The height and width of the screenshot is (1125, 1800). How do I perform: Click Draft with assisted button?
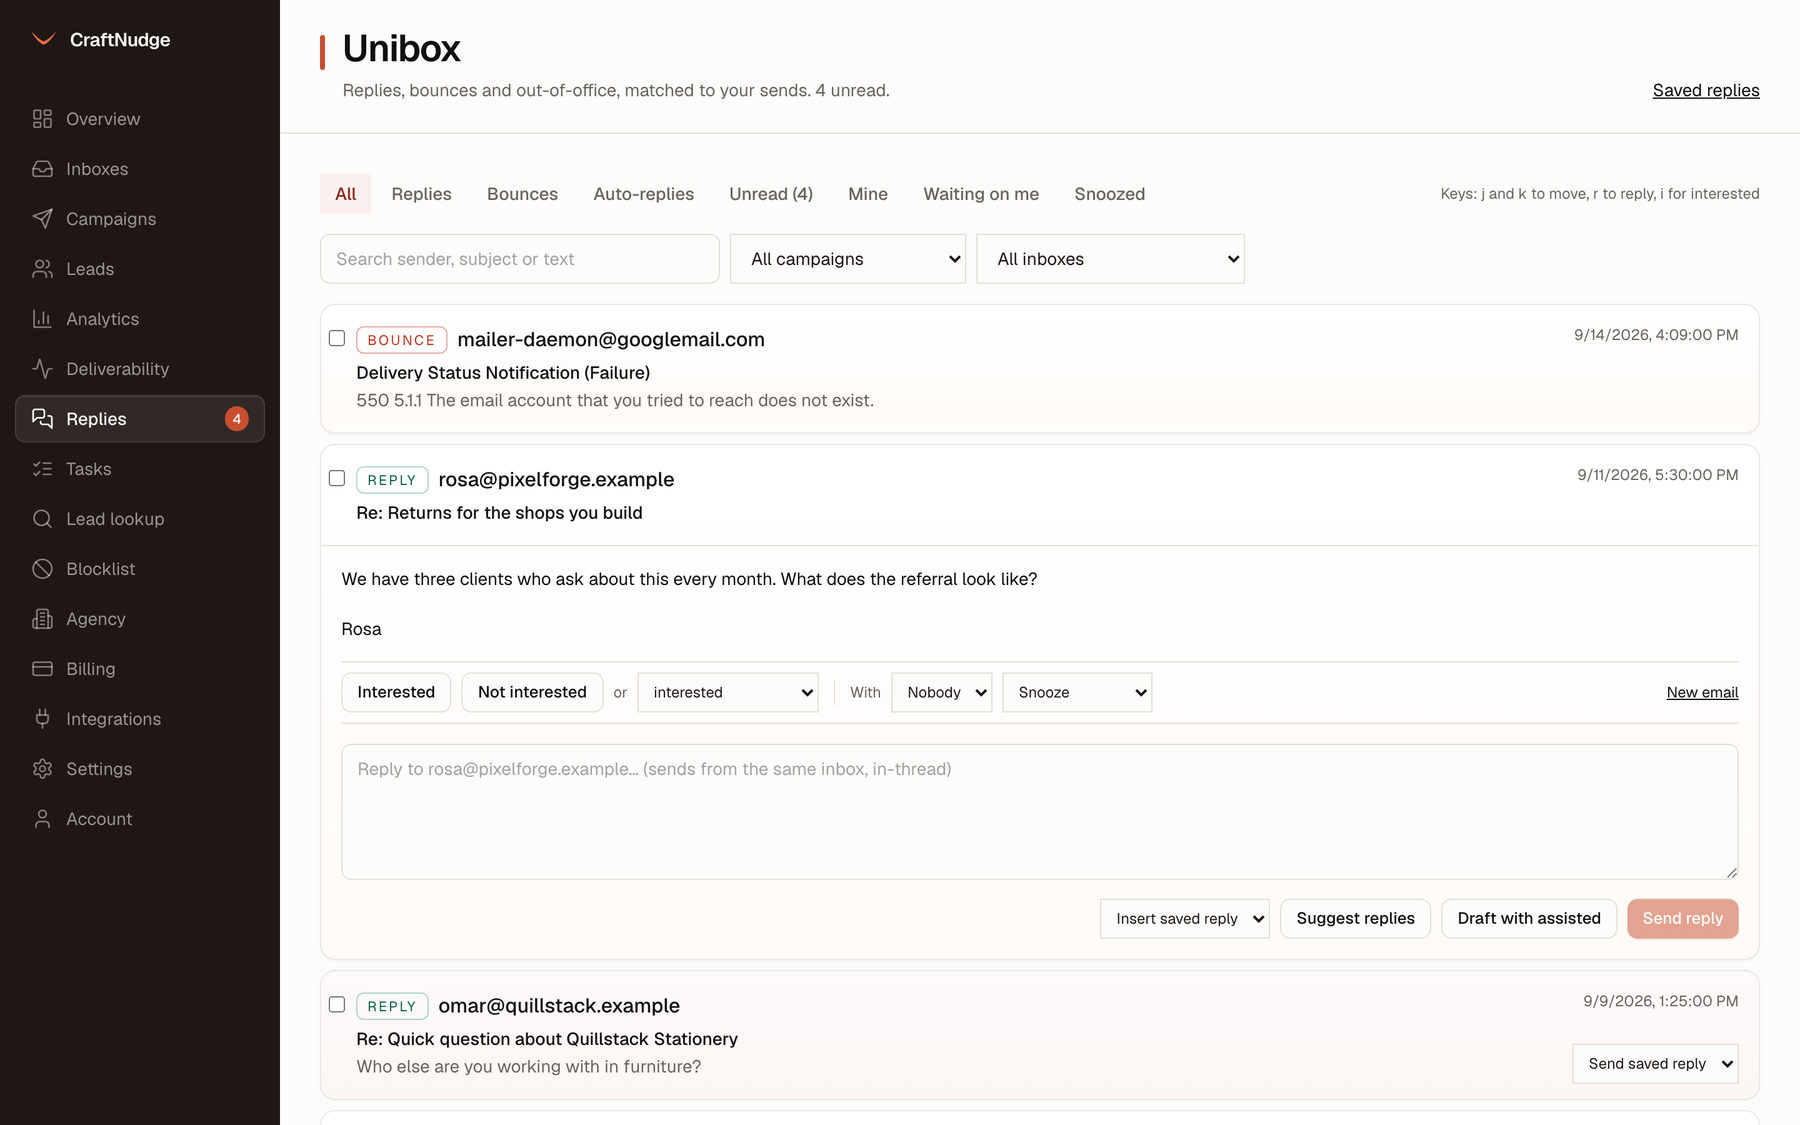pos(1529,919)
